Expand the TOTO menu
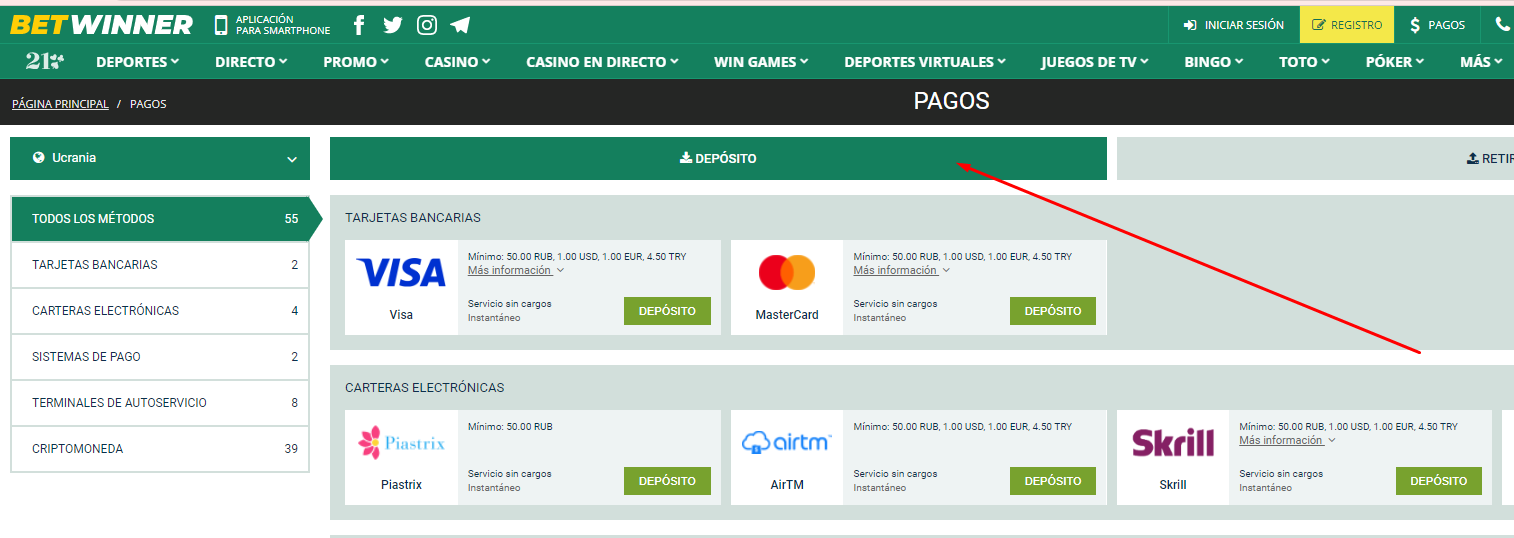This screenshot has width=1514, height=538. pos(1304,62)
